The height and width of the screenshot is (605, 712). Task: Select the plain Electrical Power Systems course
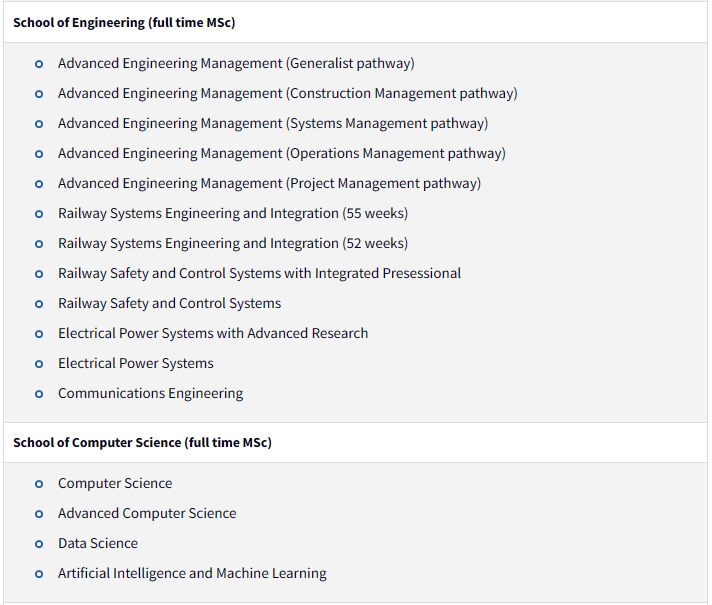(x=136, y=363)
